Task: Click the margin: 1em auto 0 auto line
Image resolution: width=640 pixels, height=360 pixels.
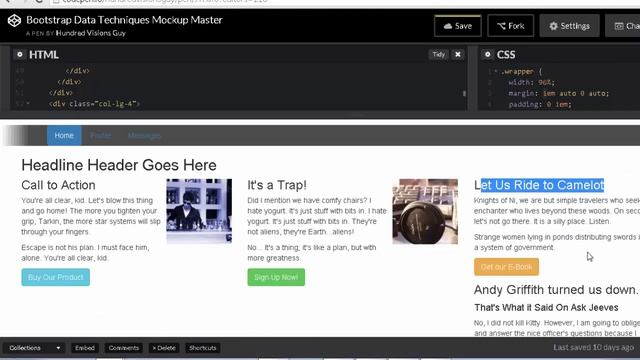Action: [558, 93]
